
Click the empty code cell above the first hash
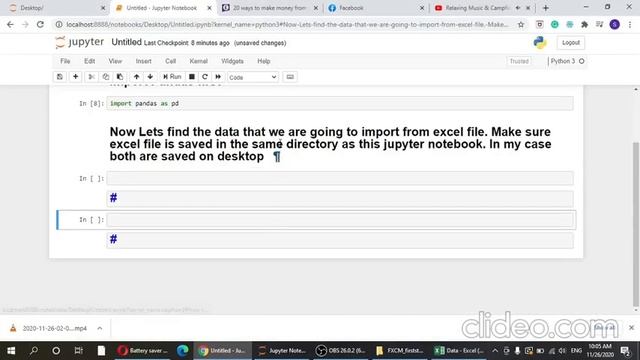coord(340,178)
